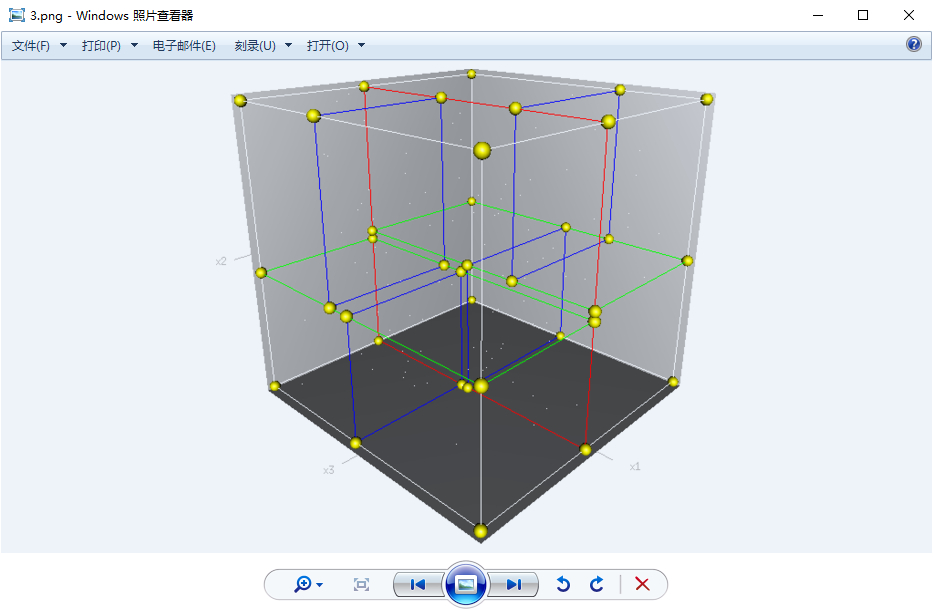Rotate the image clockwise

pyautogui.click(x=597, y=584)
